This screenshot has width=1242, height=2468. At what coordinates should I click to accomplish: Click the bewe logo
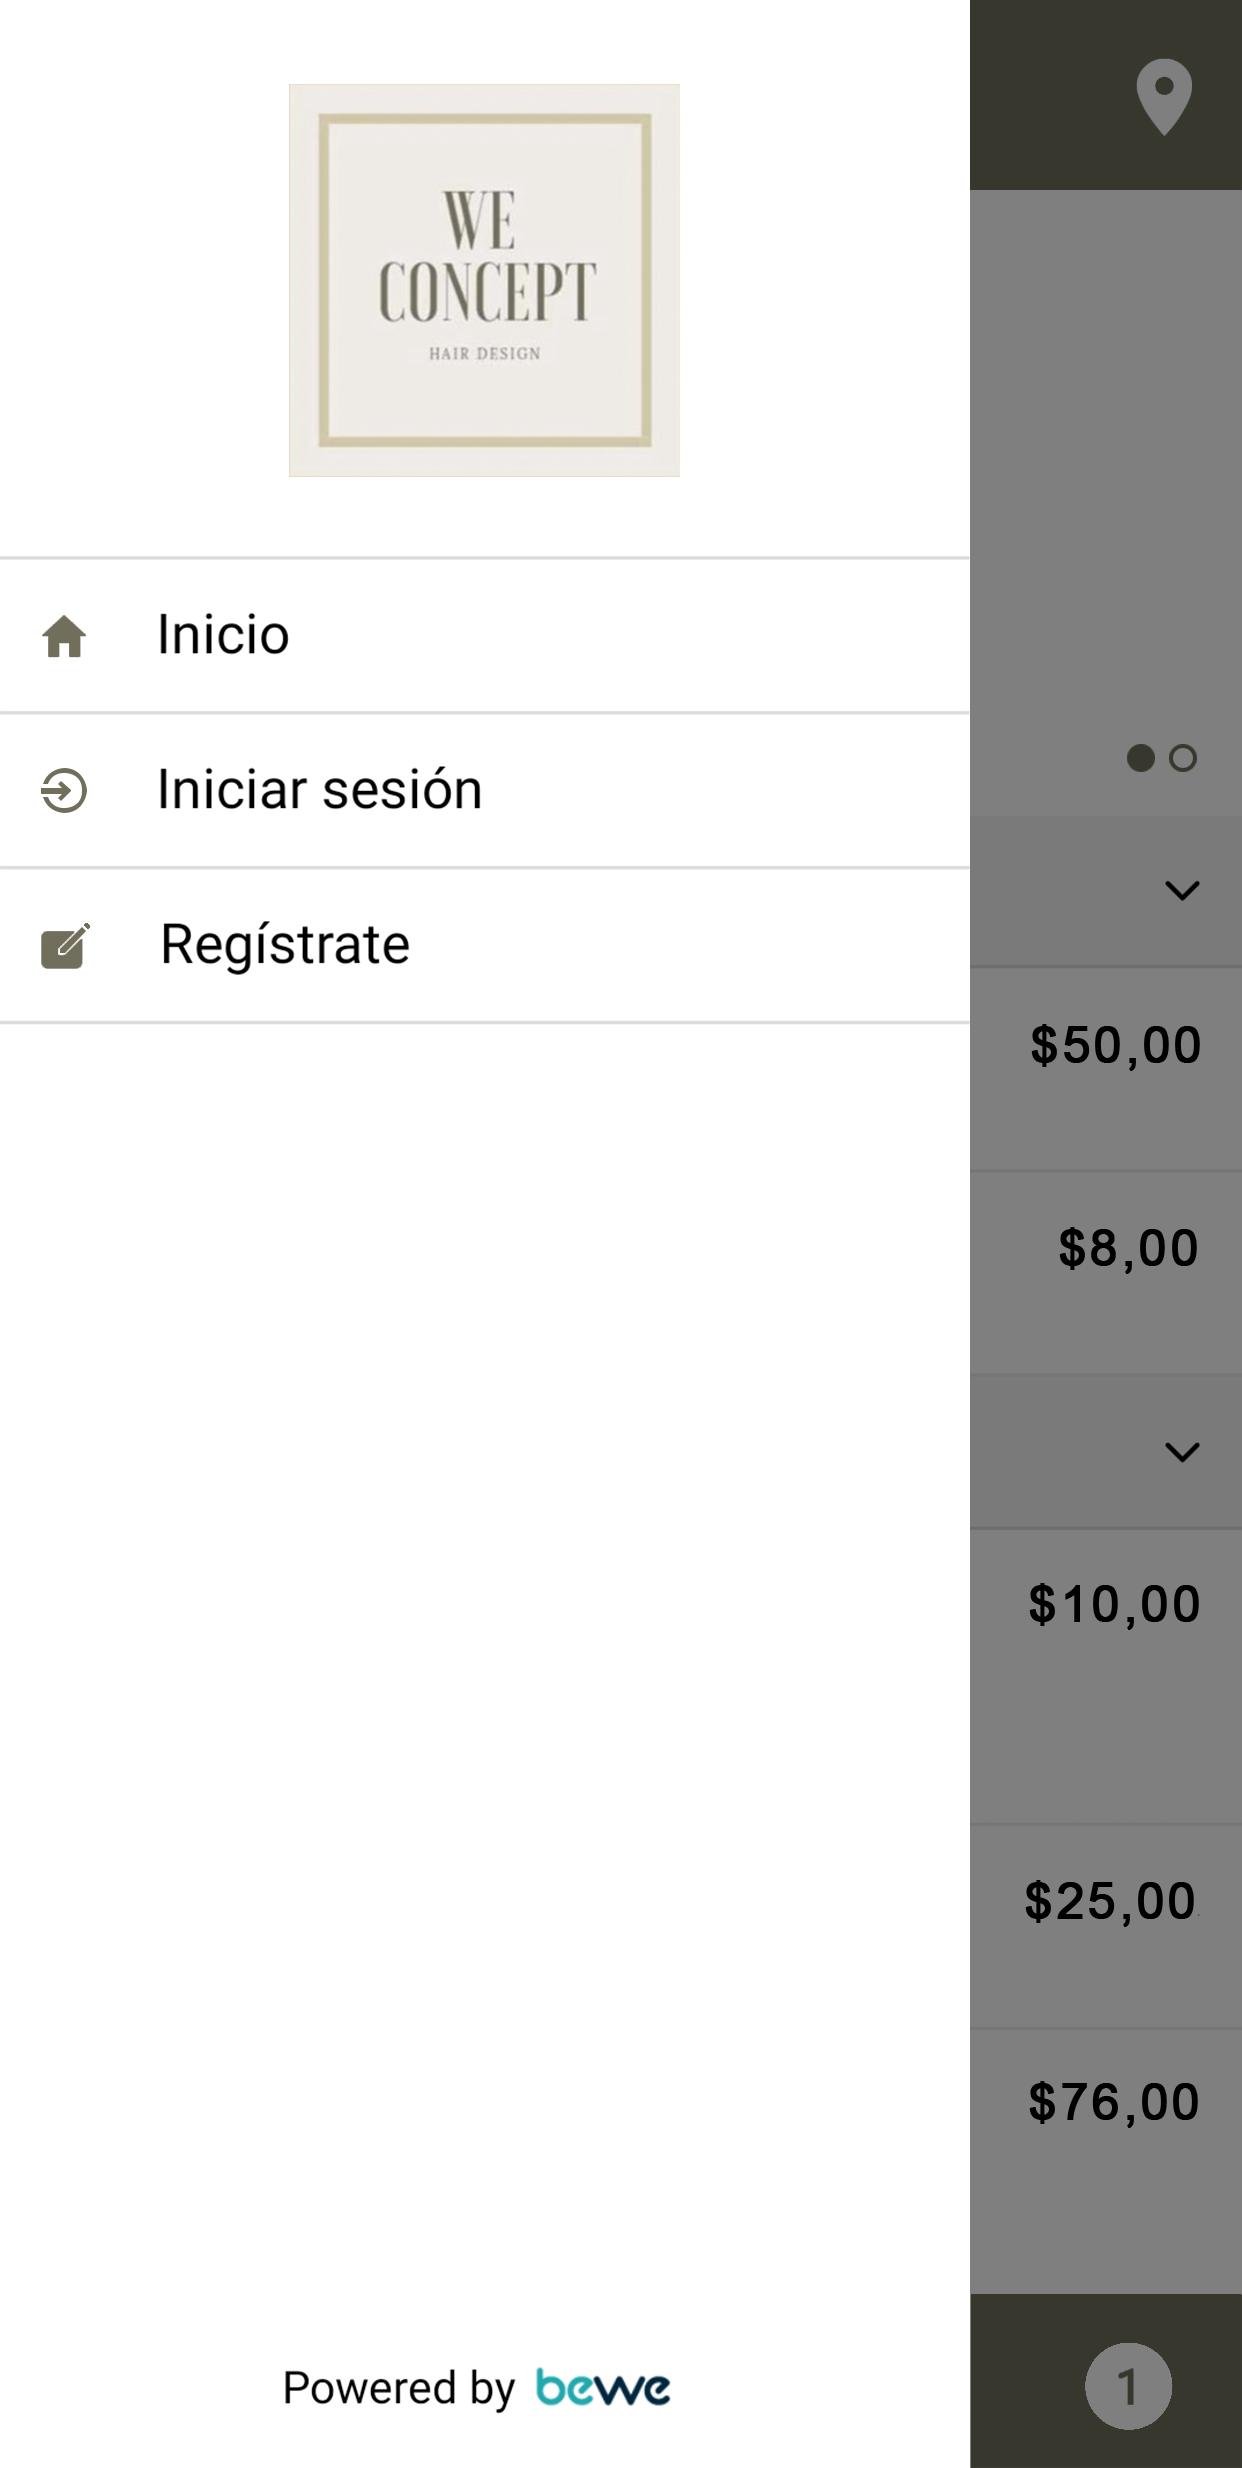click(x=603, y=2388)
